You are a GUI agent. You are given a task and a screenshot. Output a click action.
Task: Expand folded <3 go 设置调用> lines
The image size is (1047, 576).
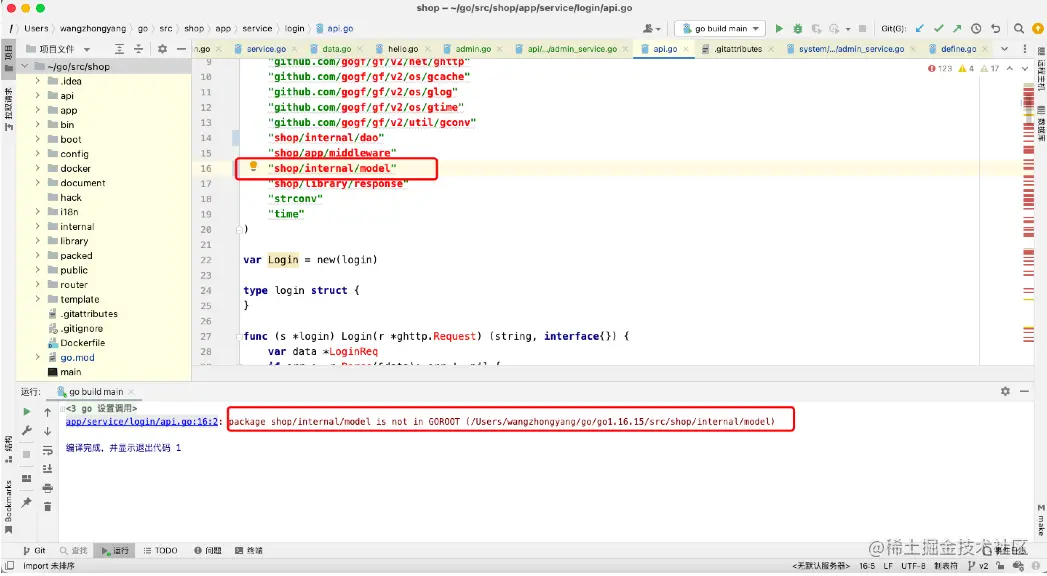(x=63, y=408)
